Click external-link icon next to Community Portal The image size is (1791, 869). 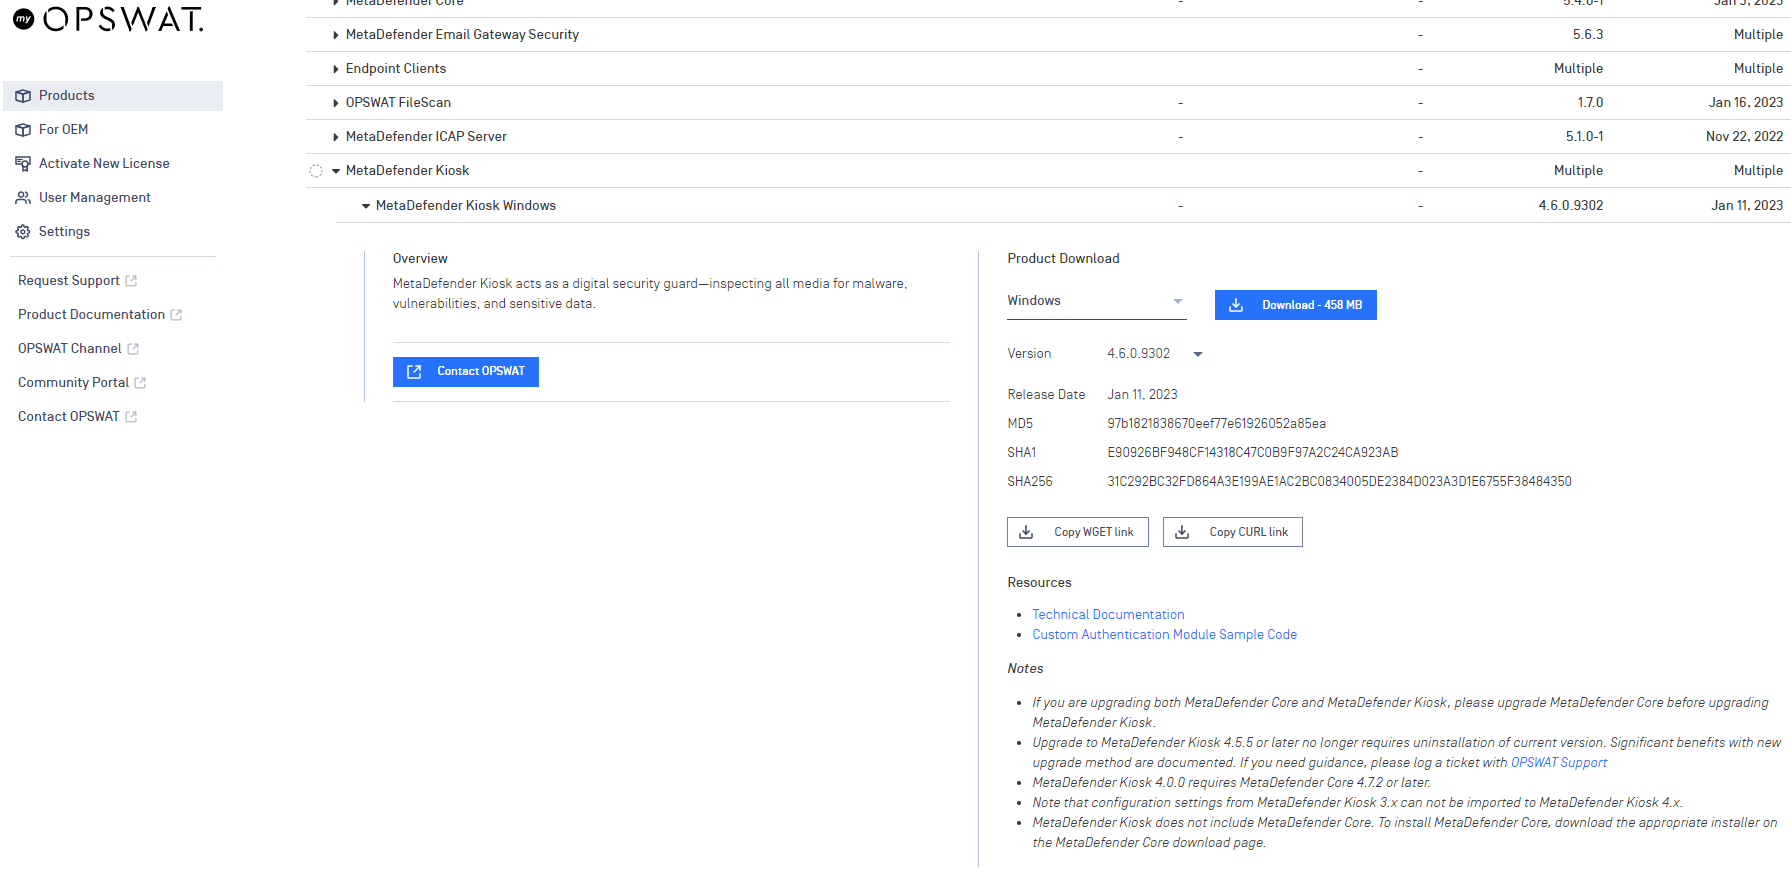coord(140,383)
